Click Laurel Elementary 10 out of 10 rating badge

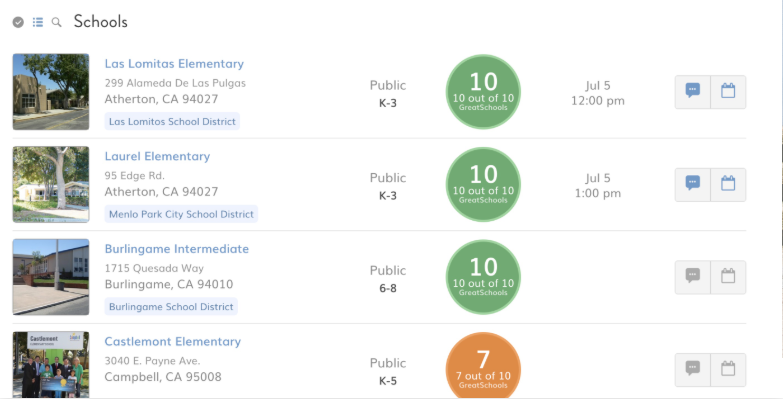coord(483,185)
